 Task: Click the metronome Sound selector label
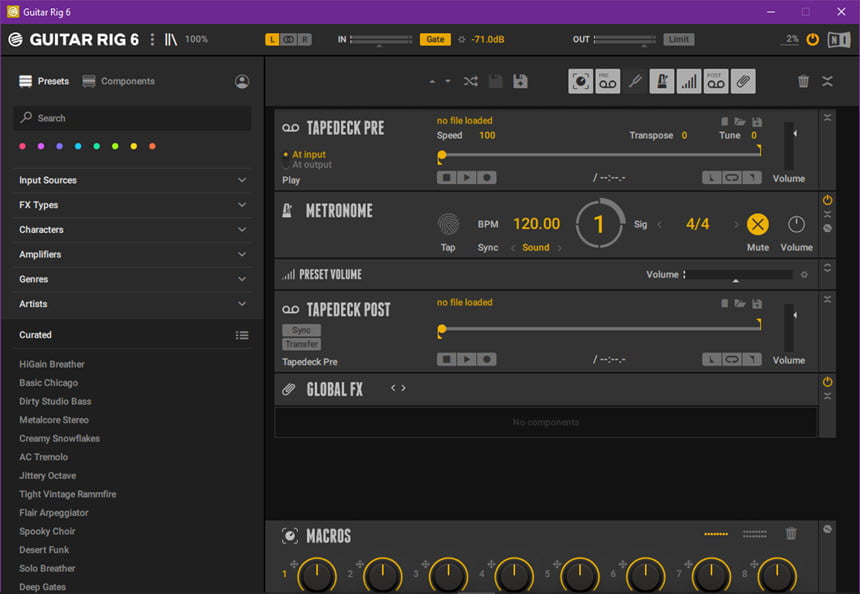pyautogui.click(x=536, y=247)
